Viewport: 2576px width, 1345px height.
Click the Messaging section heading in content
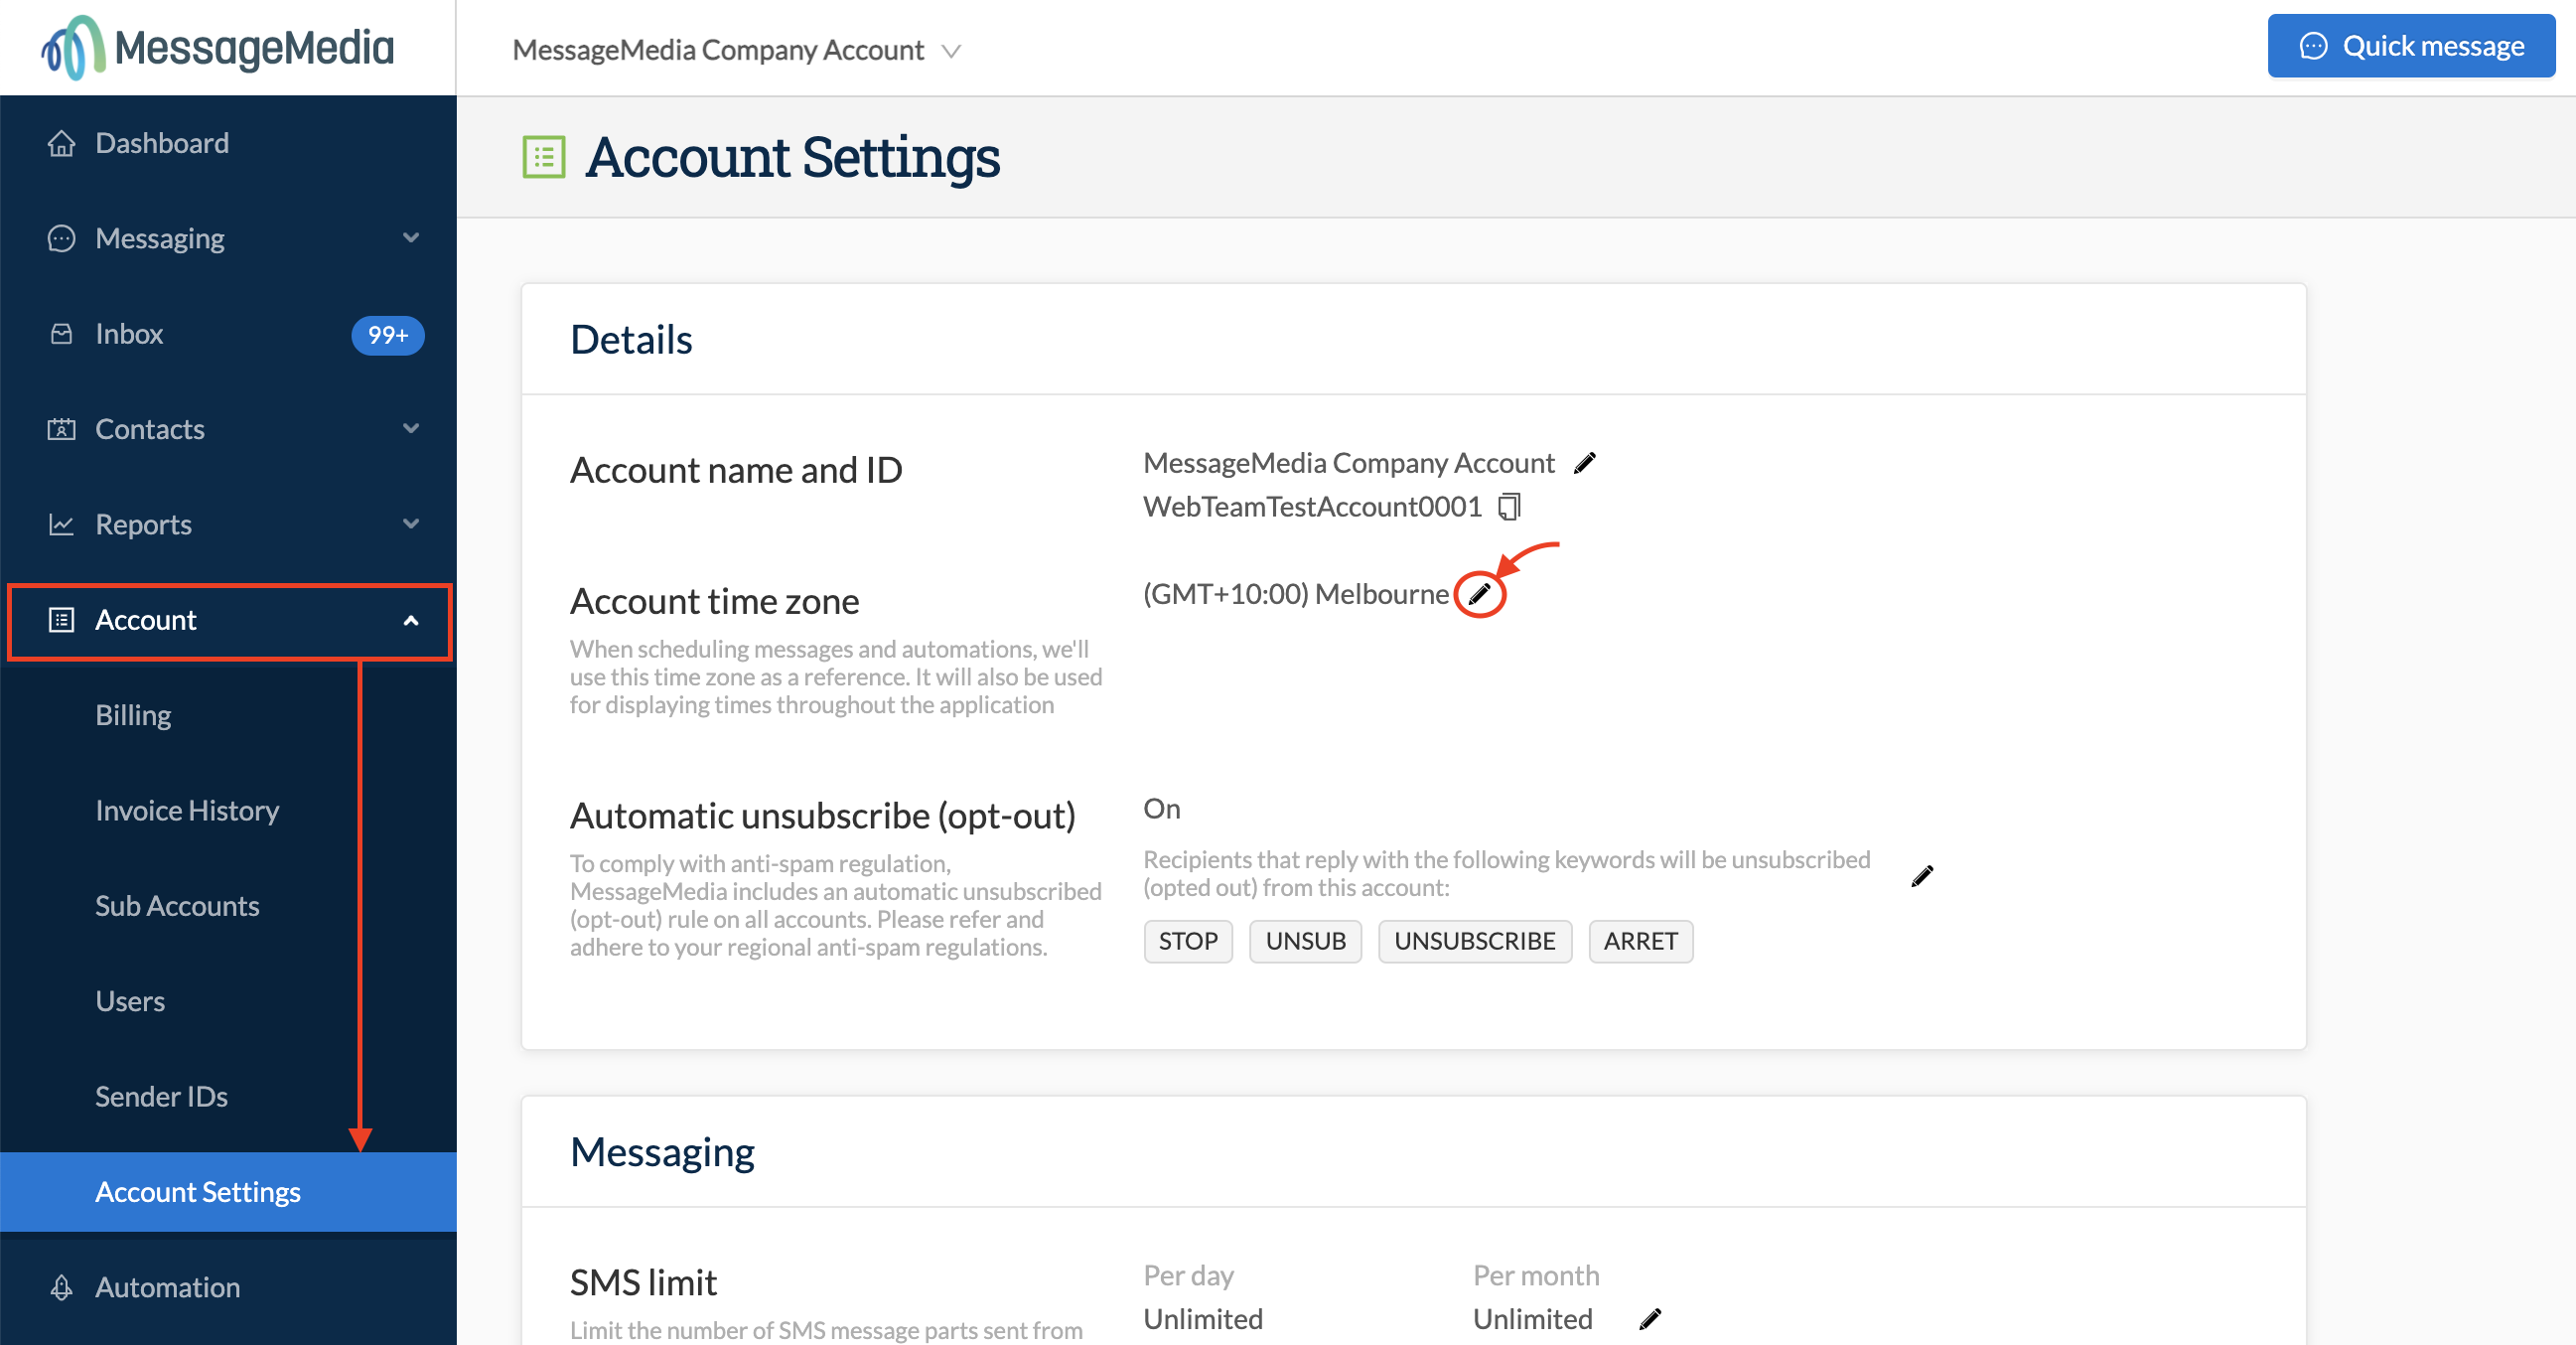662,1152
